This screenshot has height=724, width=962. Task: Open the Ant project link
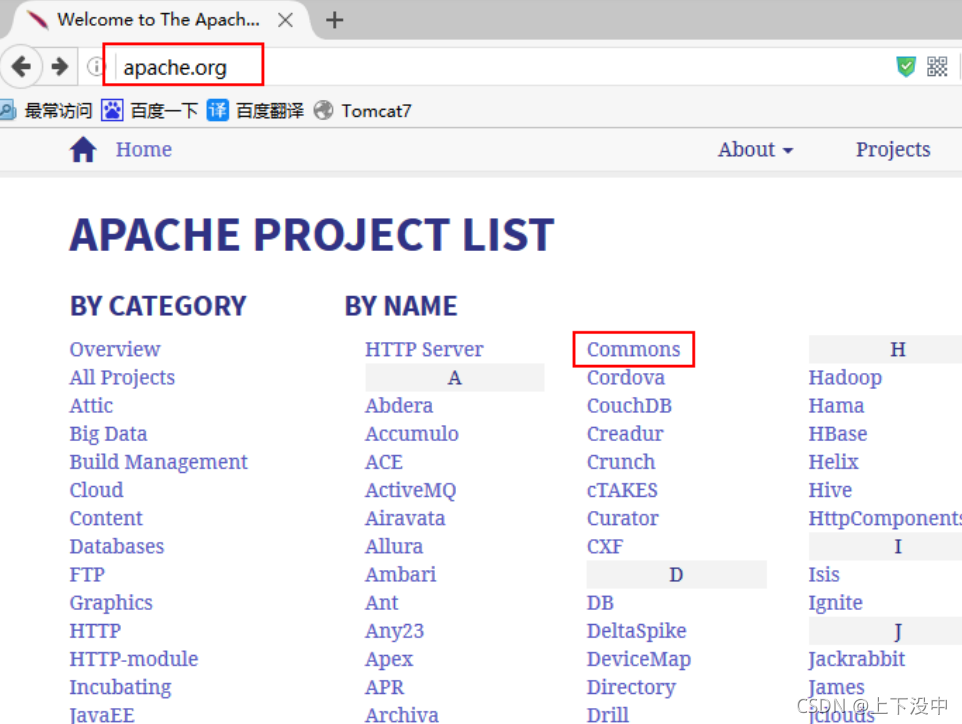[x=382, y=603]
